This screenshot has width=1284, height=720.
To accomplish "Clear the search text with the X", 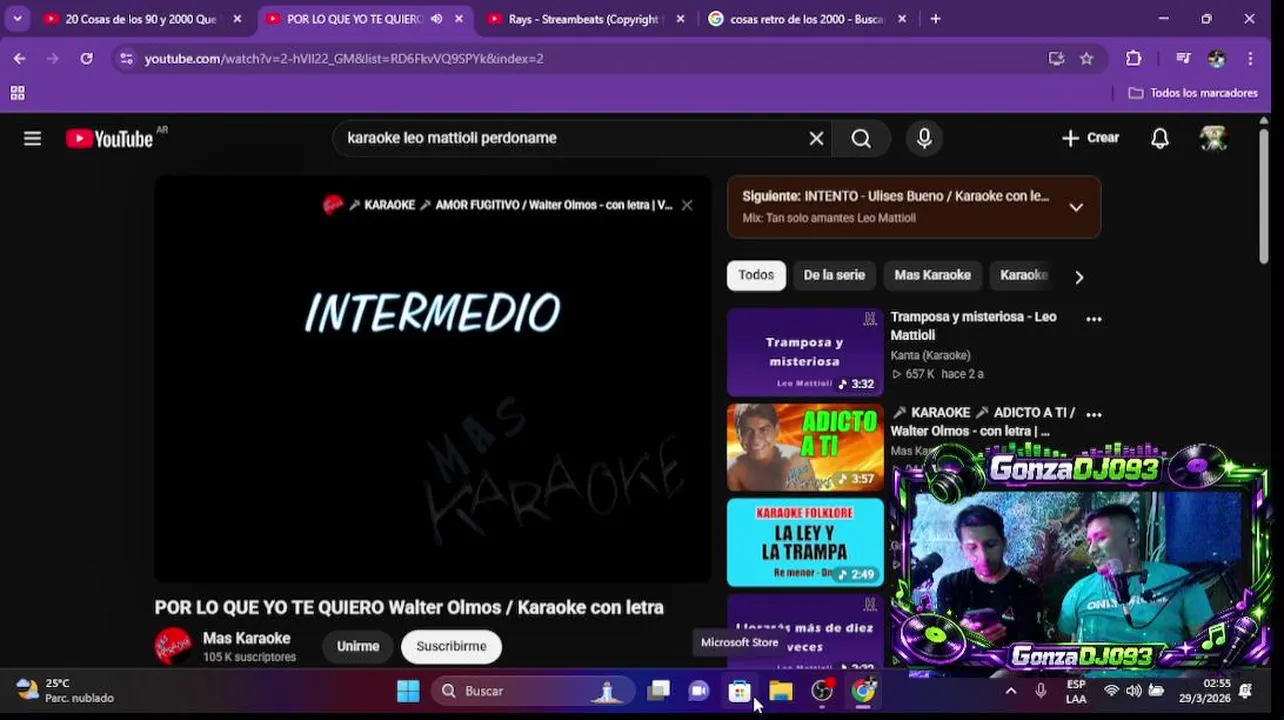I will [816, 138].
